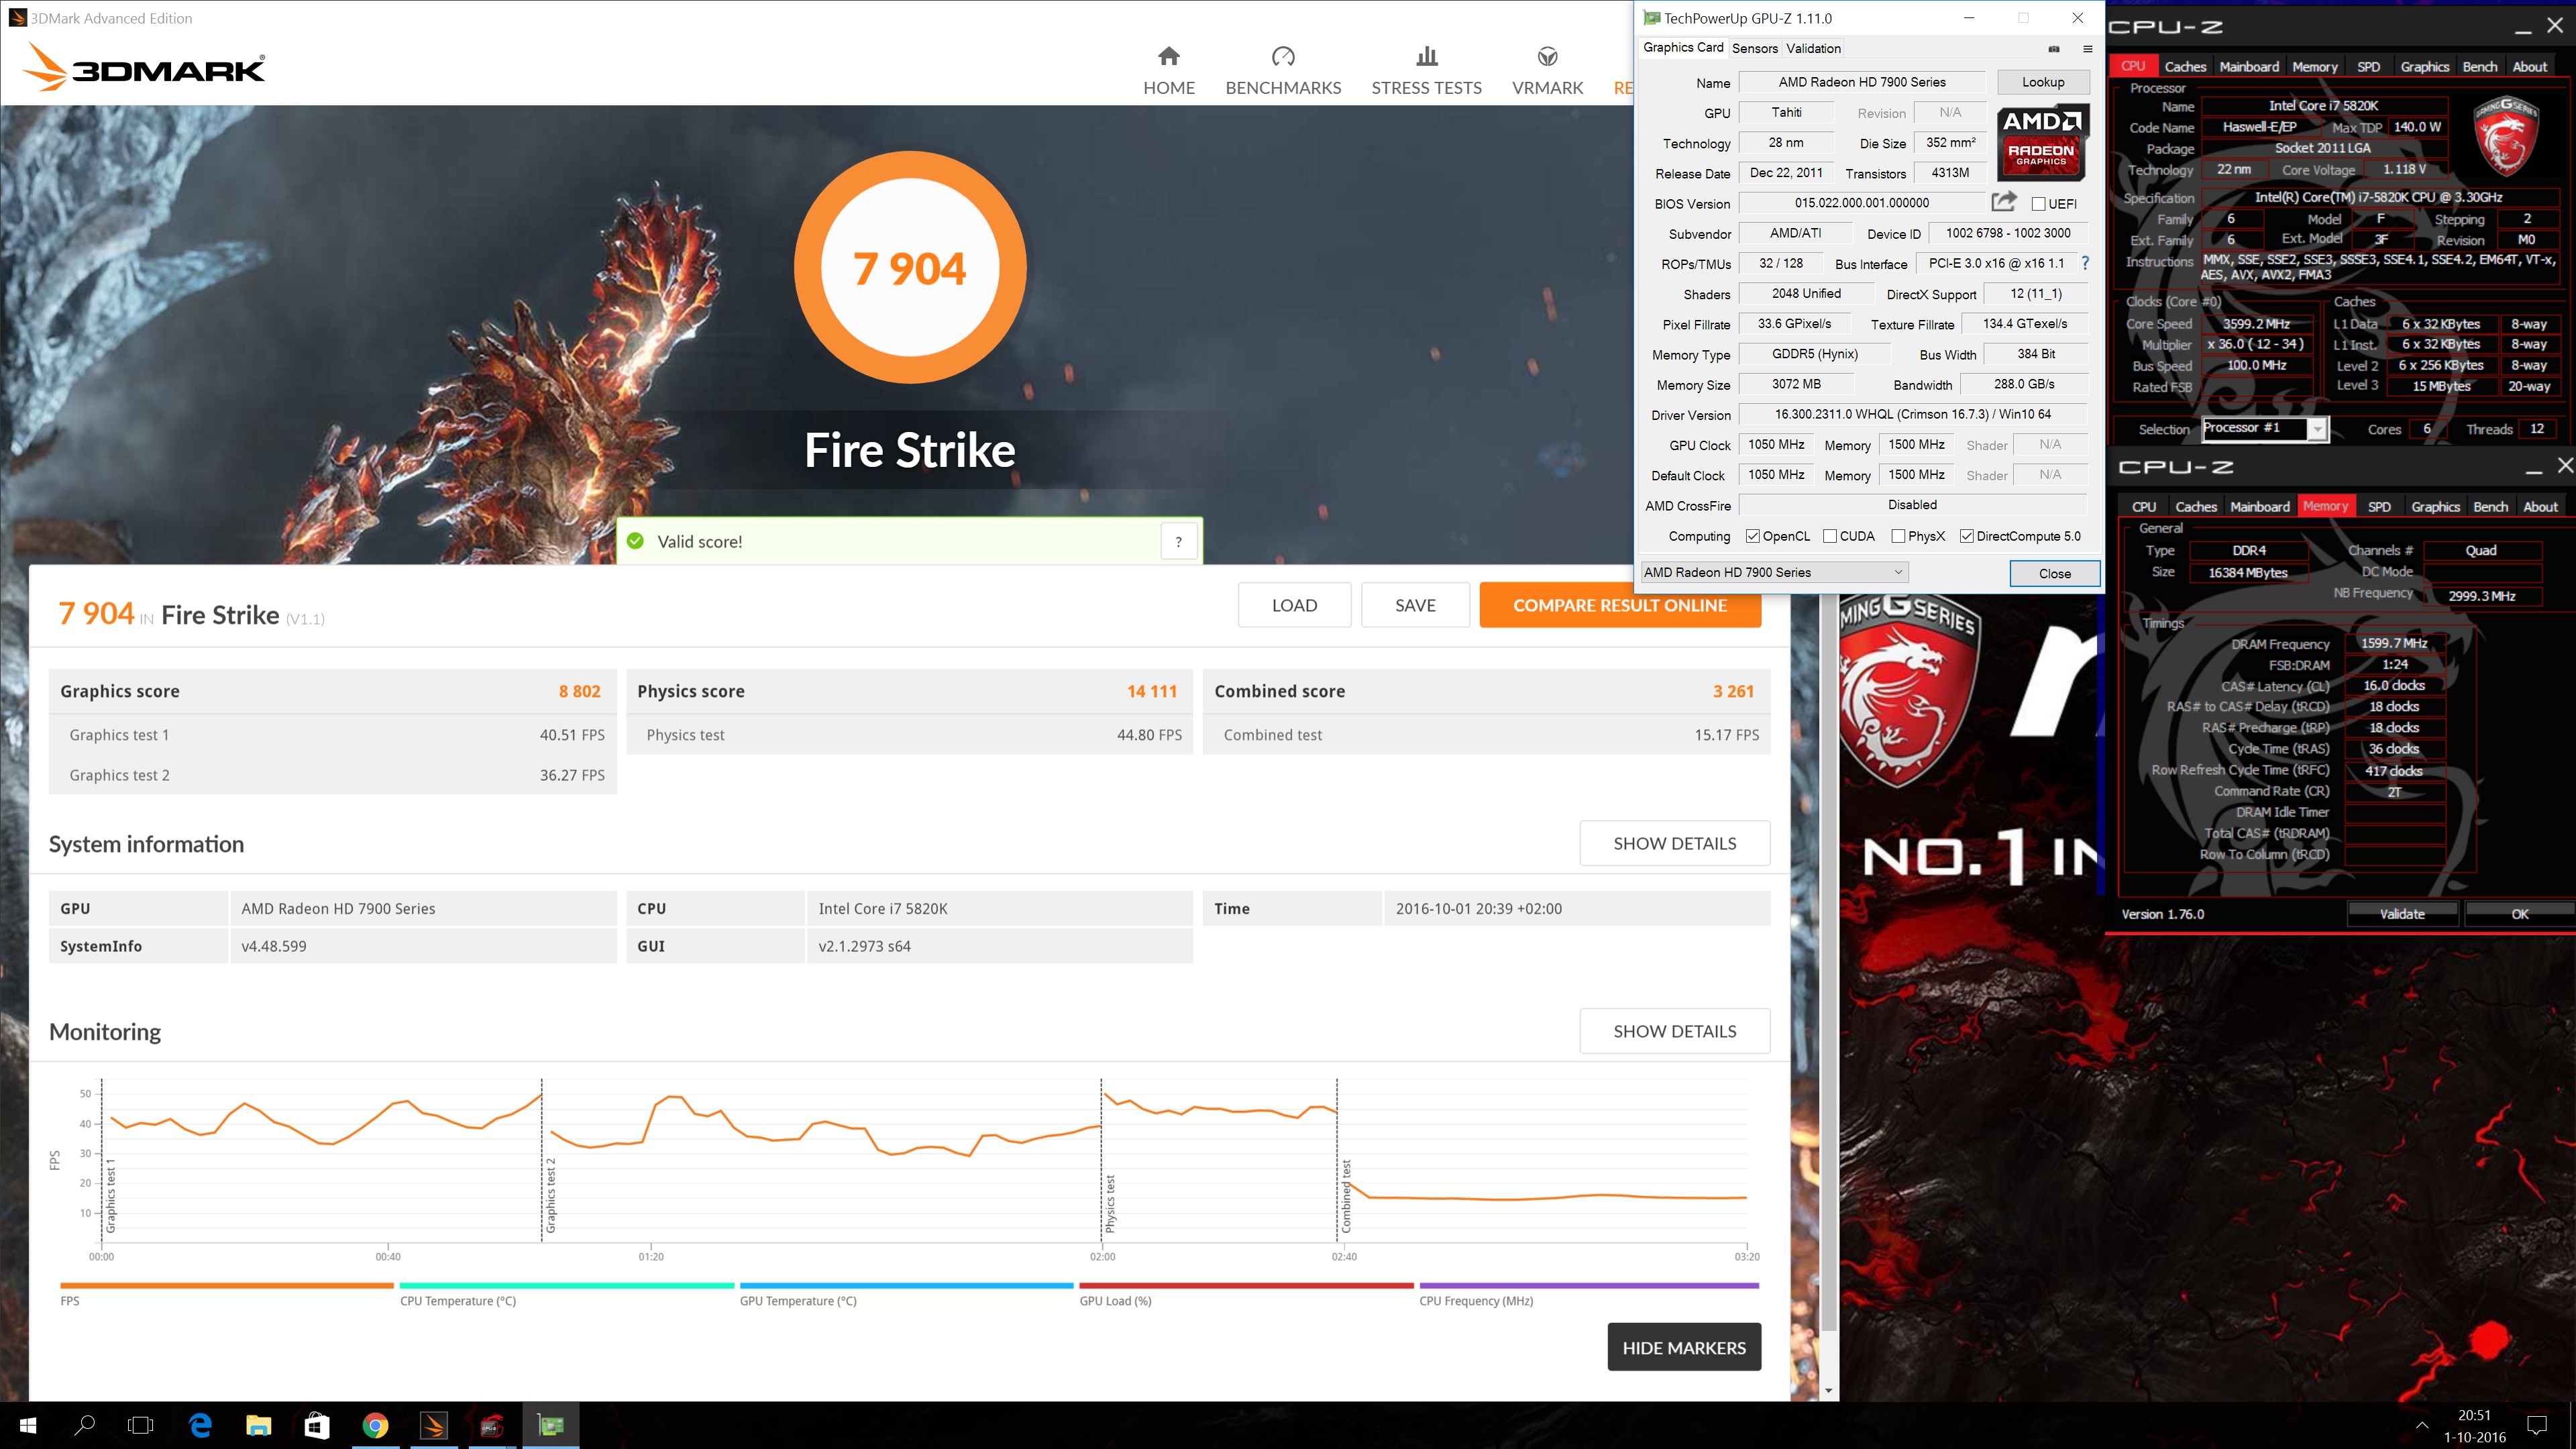Open Task View on taskbar

141,1425
